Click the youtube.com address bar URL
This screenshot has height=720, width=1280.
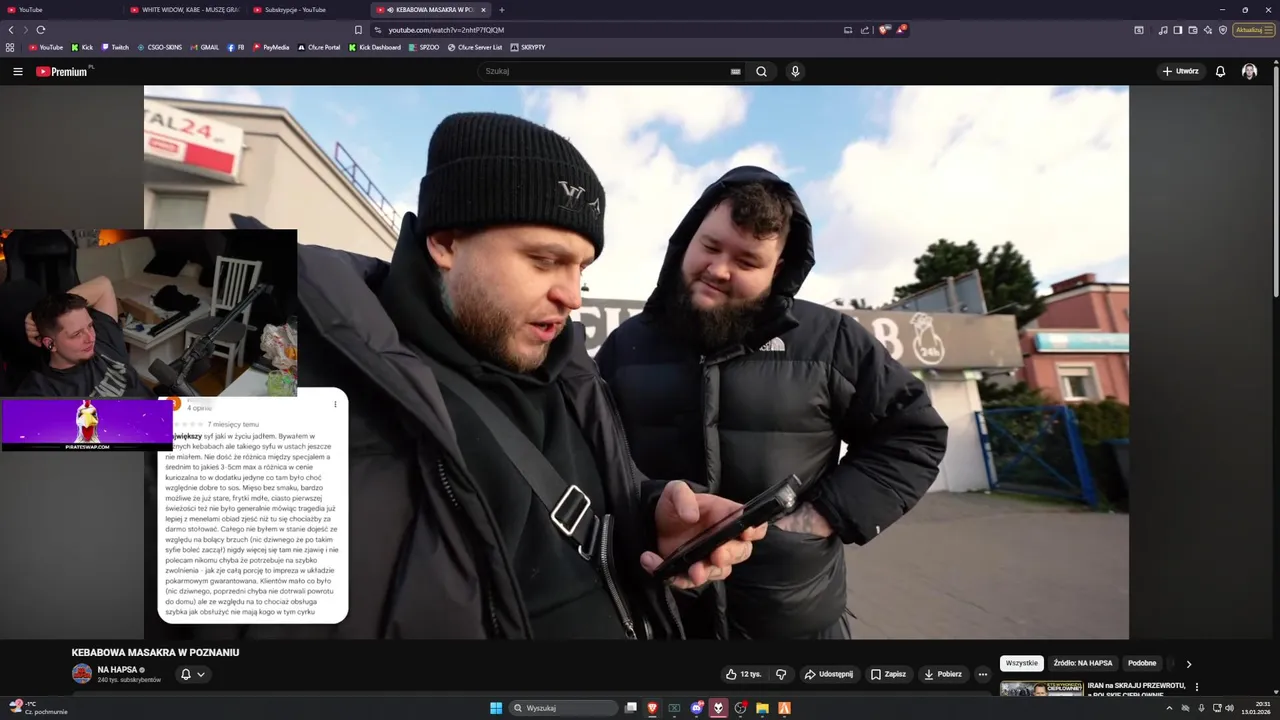[446, 30]
